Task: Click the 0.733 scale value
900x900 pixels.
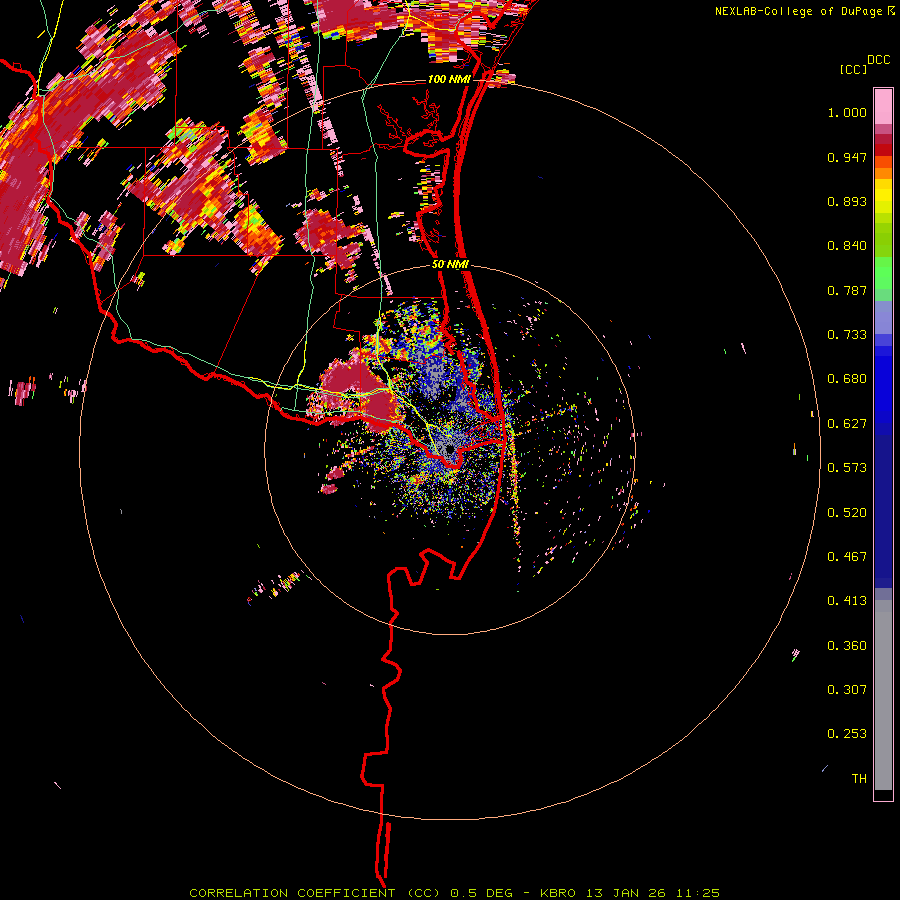Action: coord(847,335)
